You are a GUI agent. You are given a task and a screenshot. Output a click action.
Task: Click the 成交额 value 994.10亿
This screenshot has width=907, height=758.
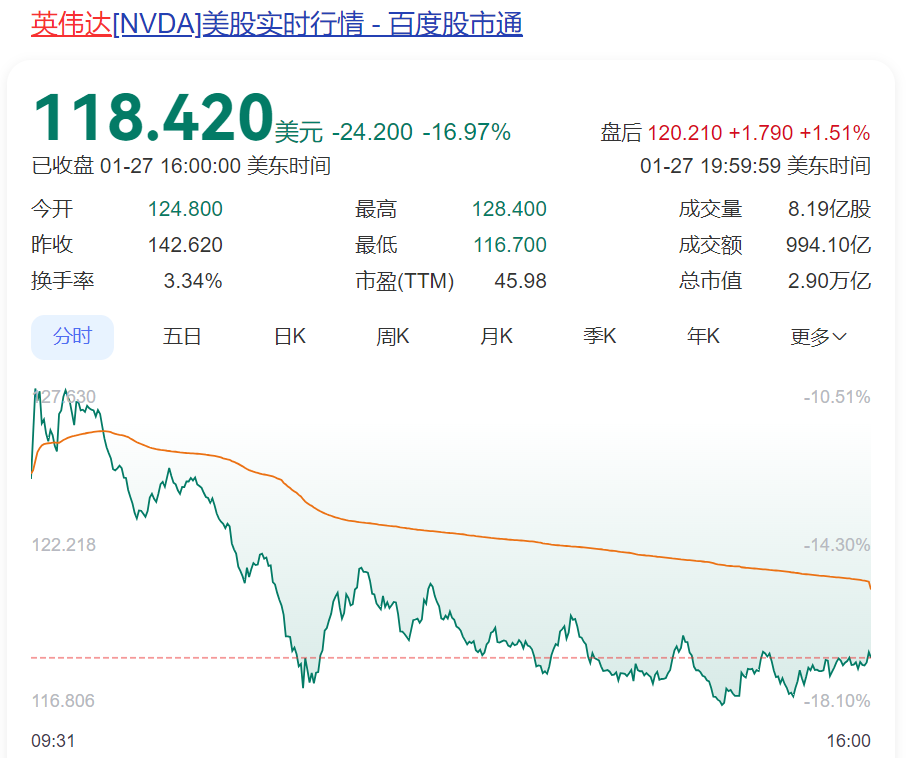pos(828,245)
